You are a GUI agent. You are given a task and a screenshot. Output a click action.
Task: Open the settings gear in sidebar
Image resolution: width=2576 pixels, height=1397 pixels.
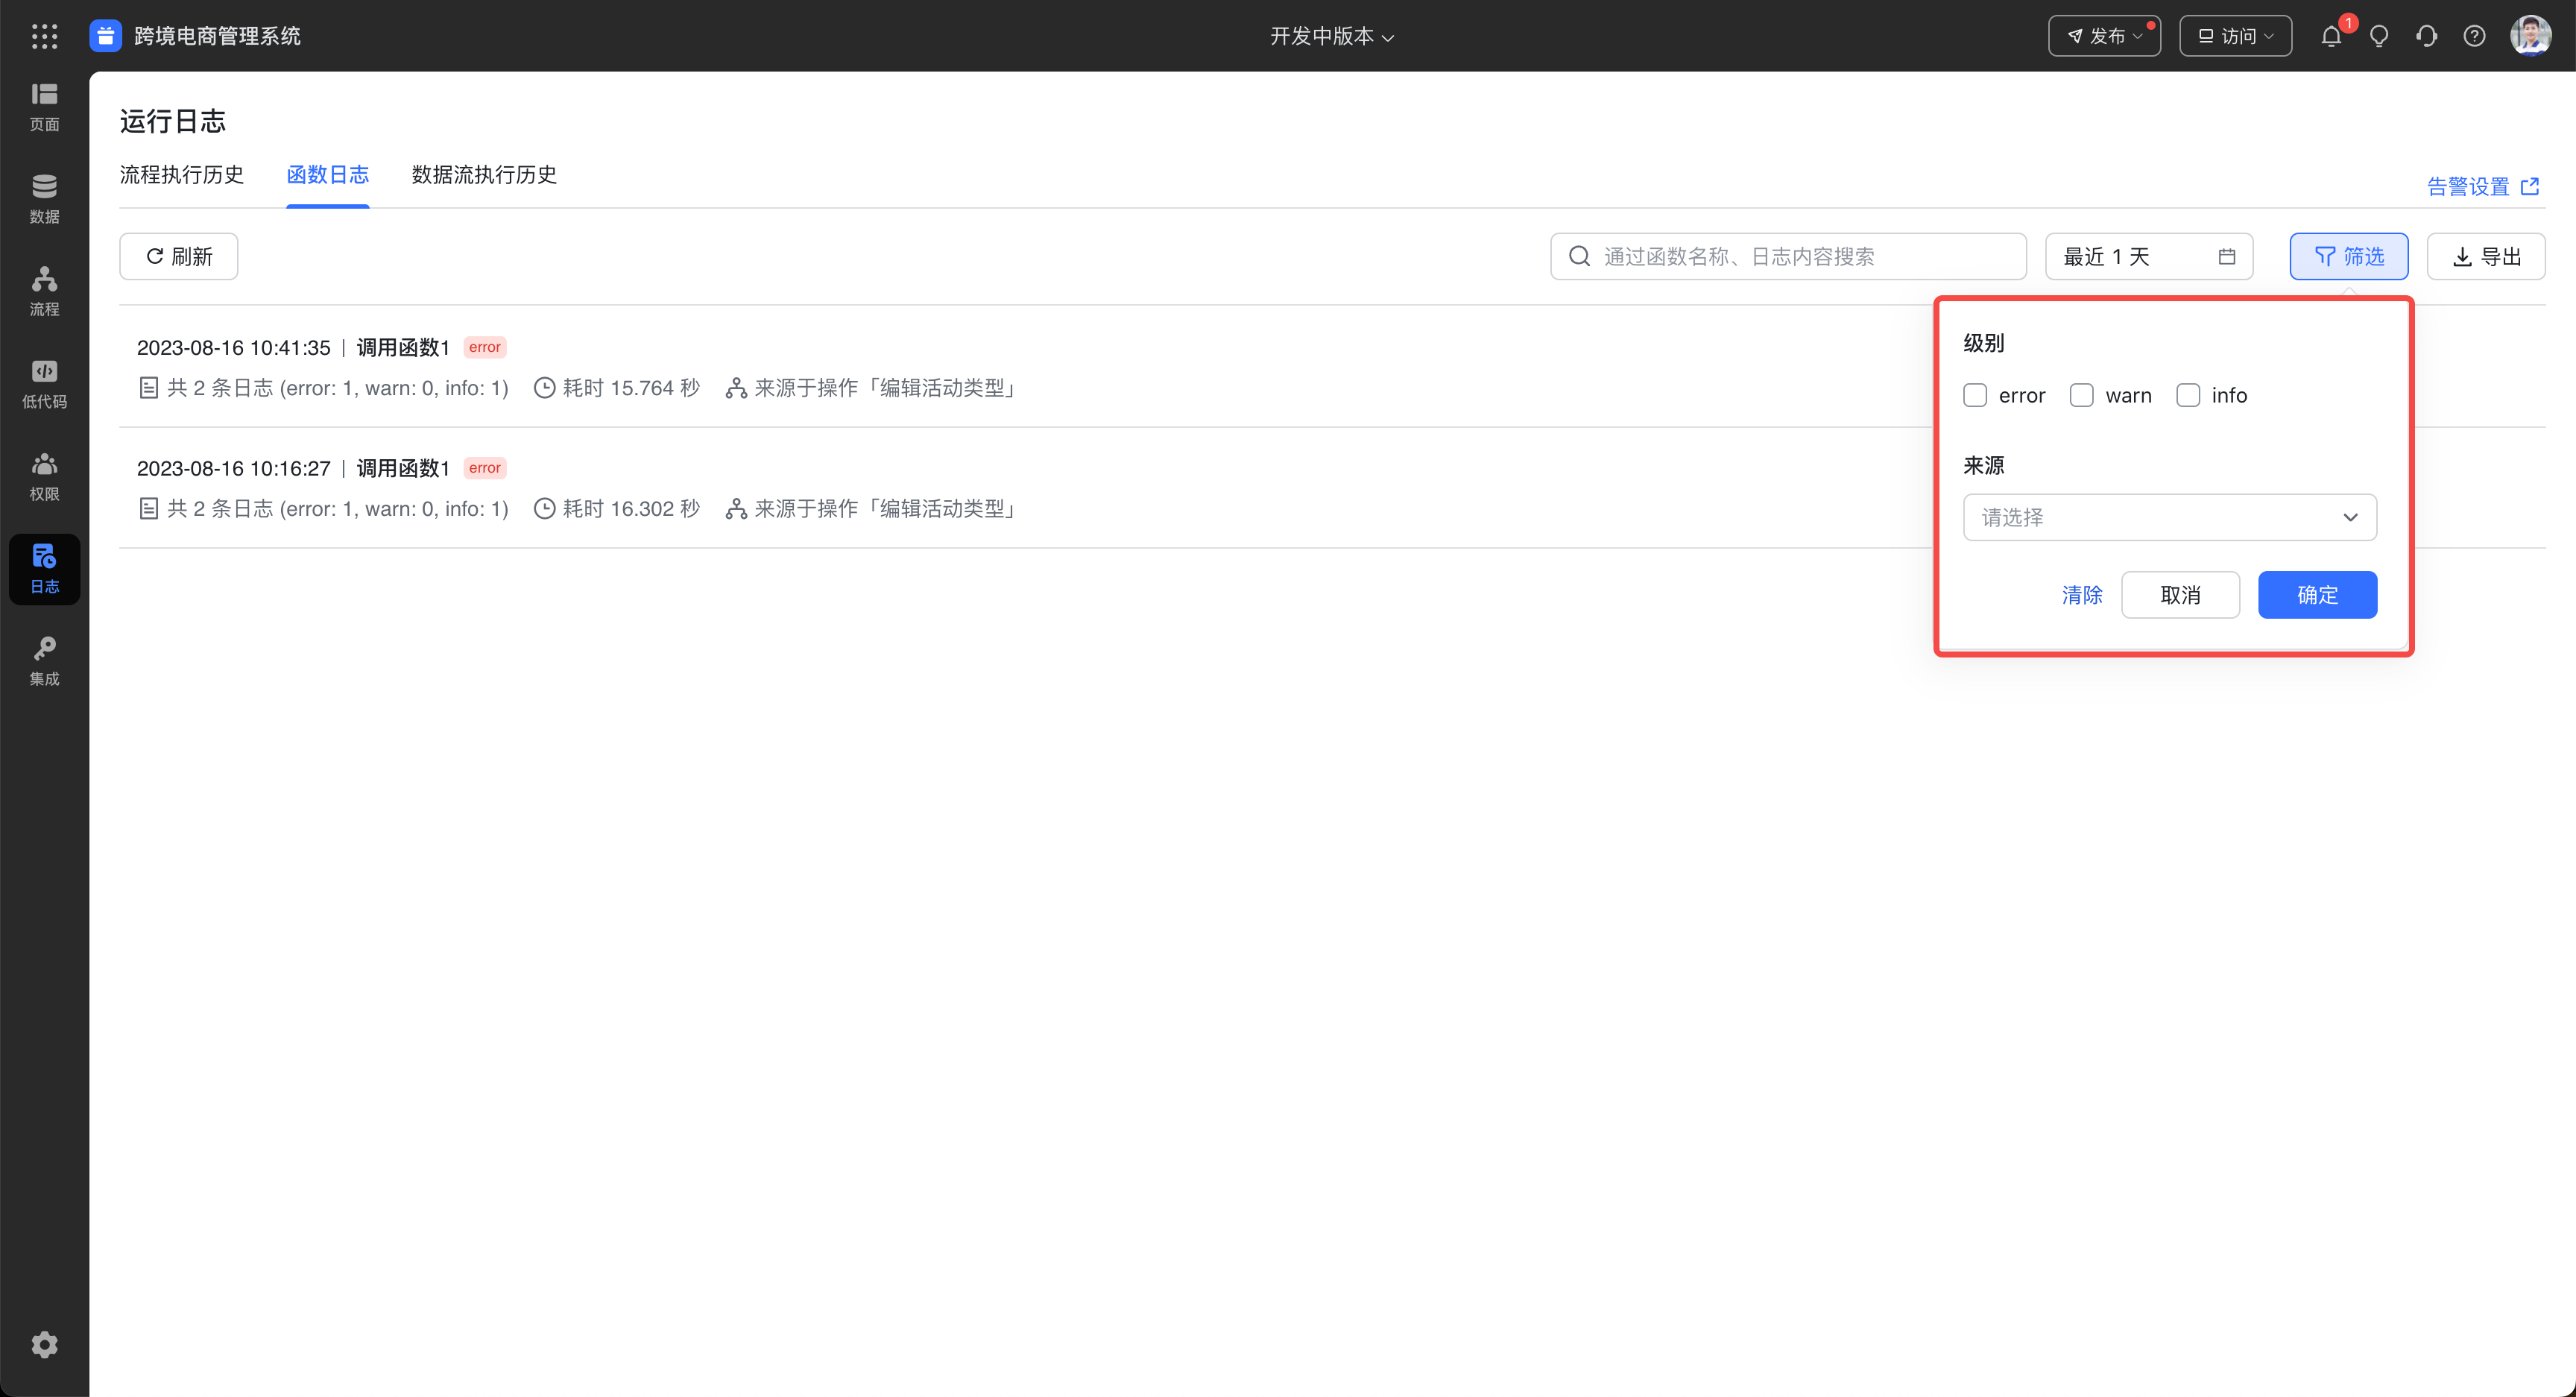pyautogui.click(x=44, y=1344)
